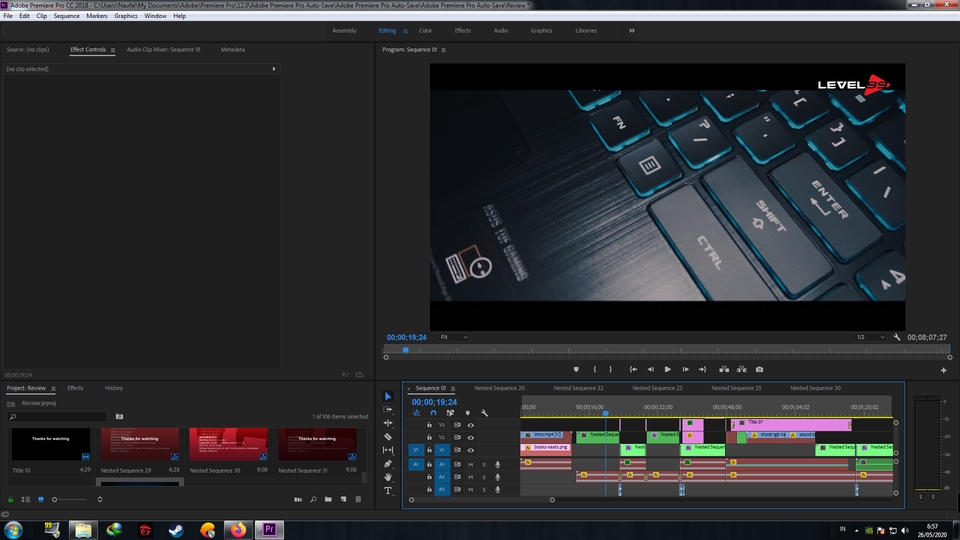Add marker in timeline panel
960x540 pixels.
468,413
